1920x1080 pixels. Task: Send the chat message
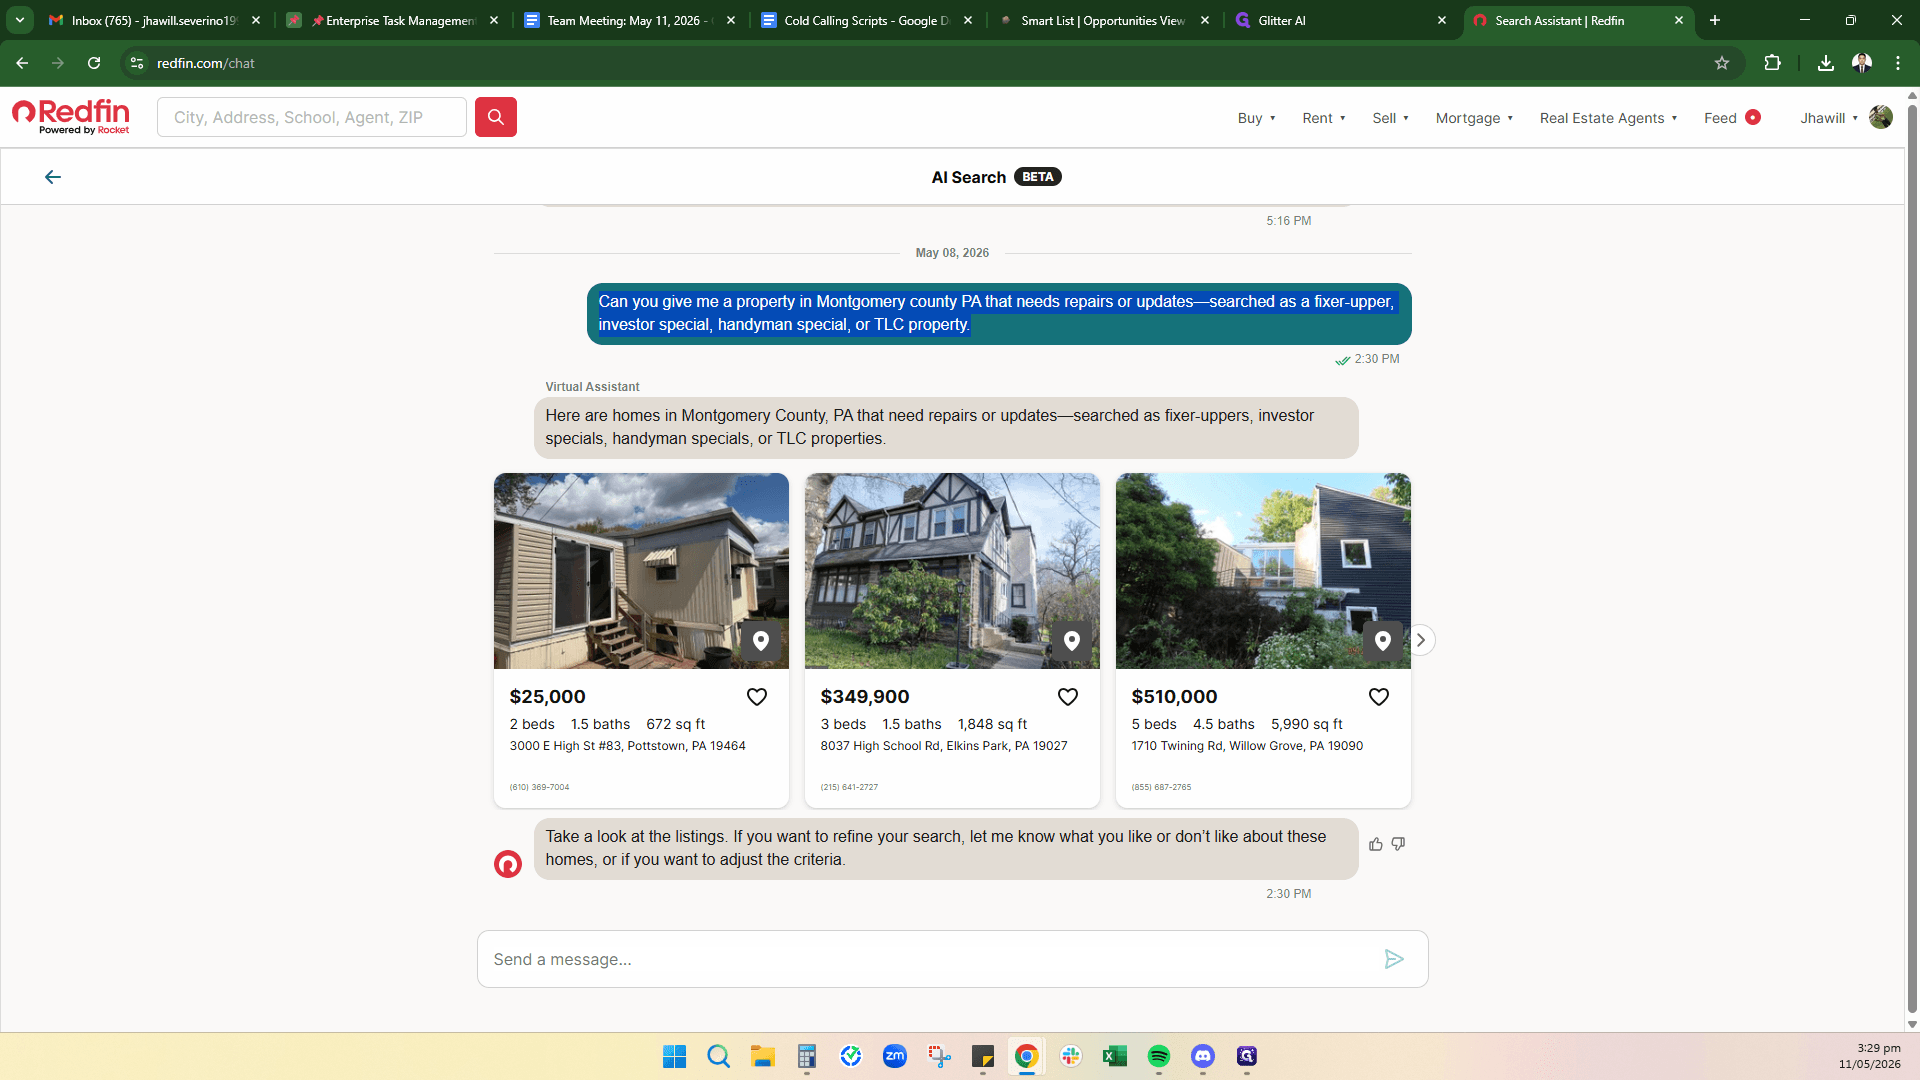(1394, 959)
